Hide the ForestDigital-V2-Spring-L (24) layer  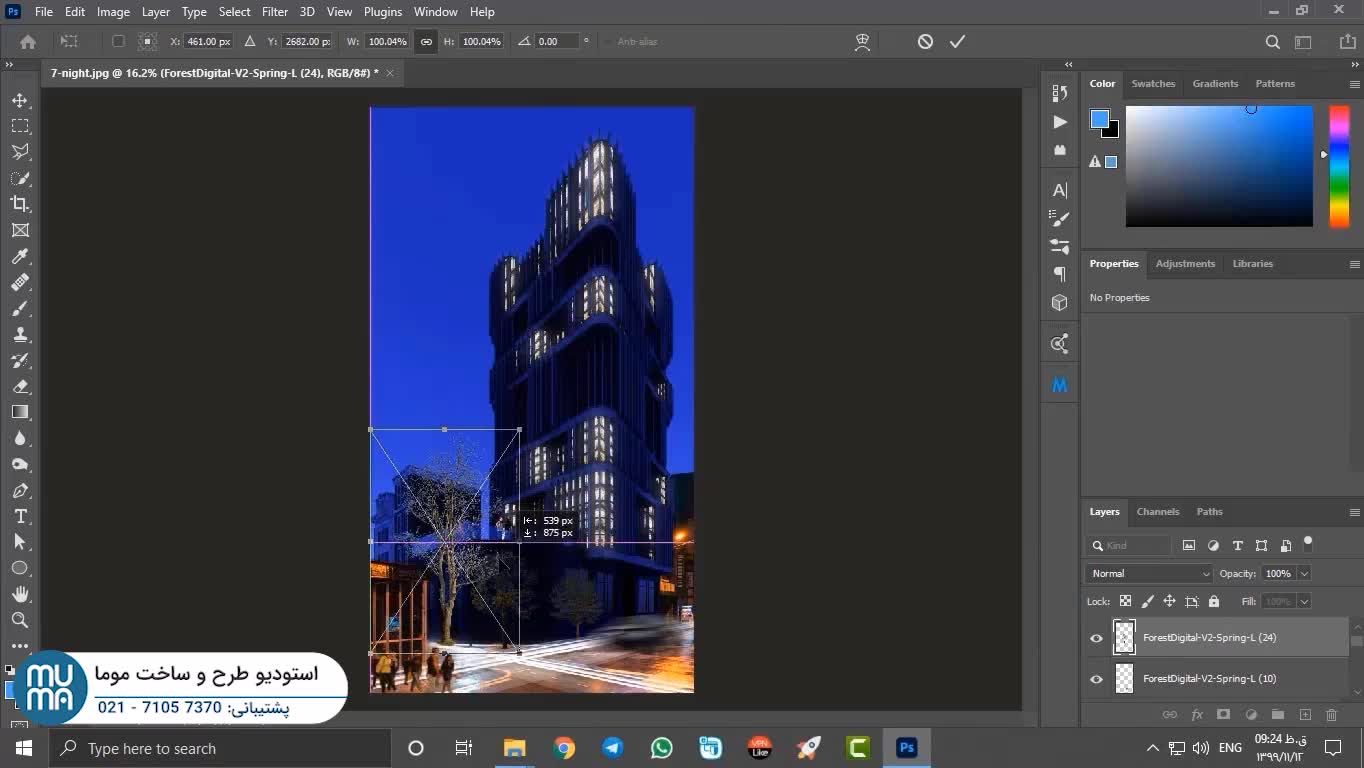click(1096, 638)
